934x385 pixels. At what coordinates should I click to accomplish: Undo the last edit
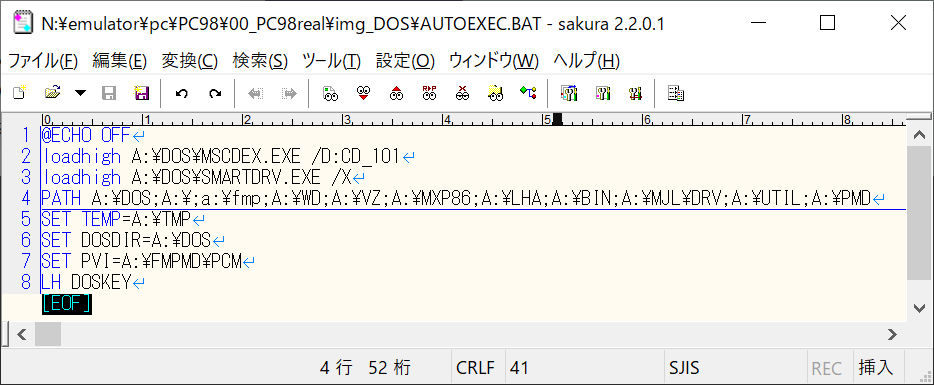(x=182, y=93)
